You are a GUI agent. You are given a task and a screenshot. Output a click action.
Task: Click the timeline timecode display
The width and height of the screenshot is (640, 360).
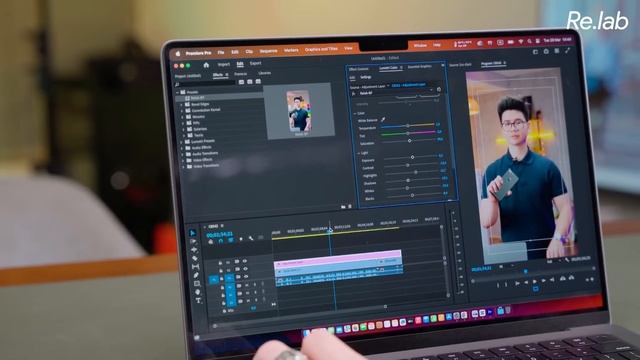(x=220, y=235)
